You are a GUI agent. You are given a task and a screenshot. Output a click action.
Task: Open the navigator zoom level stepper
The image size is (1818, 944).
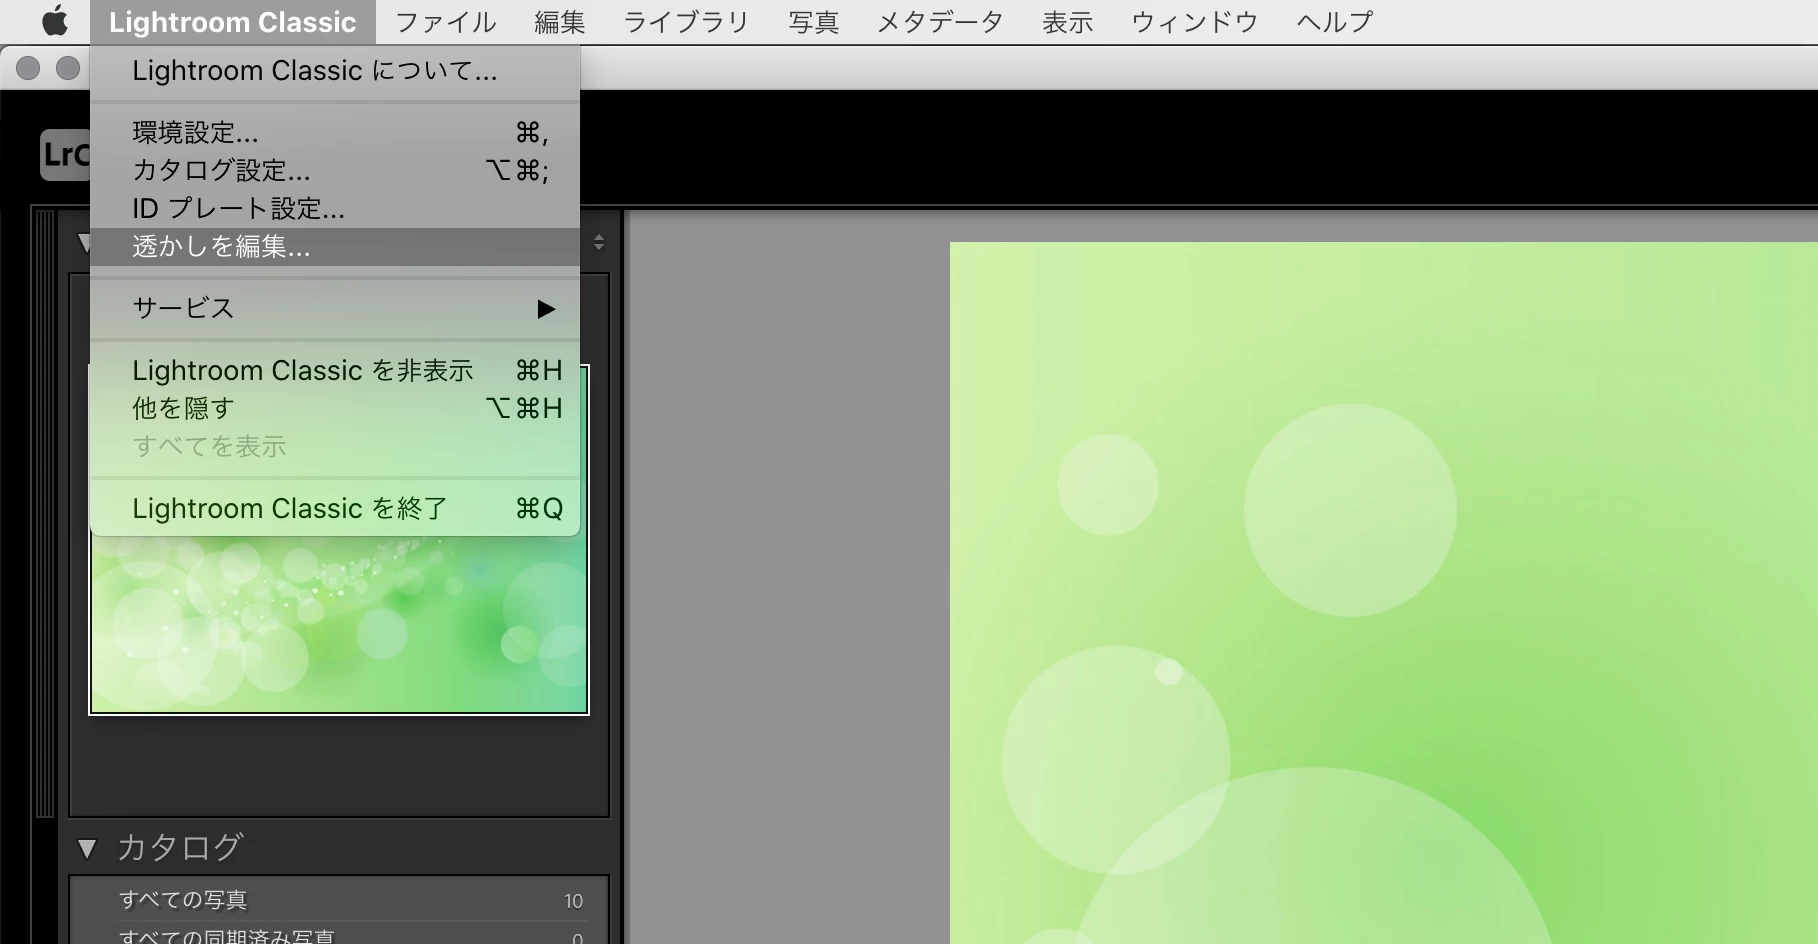pyautogui.click(x=598, y=242)
